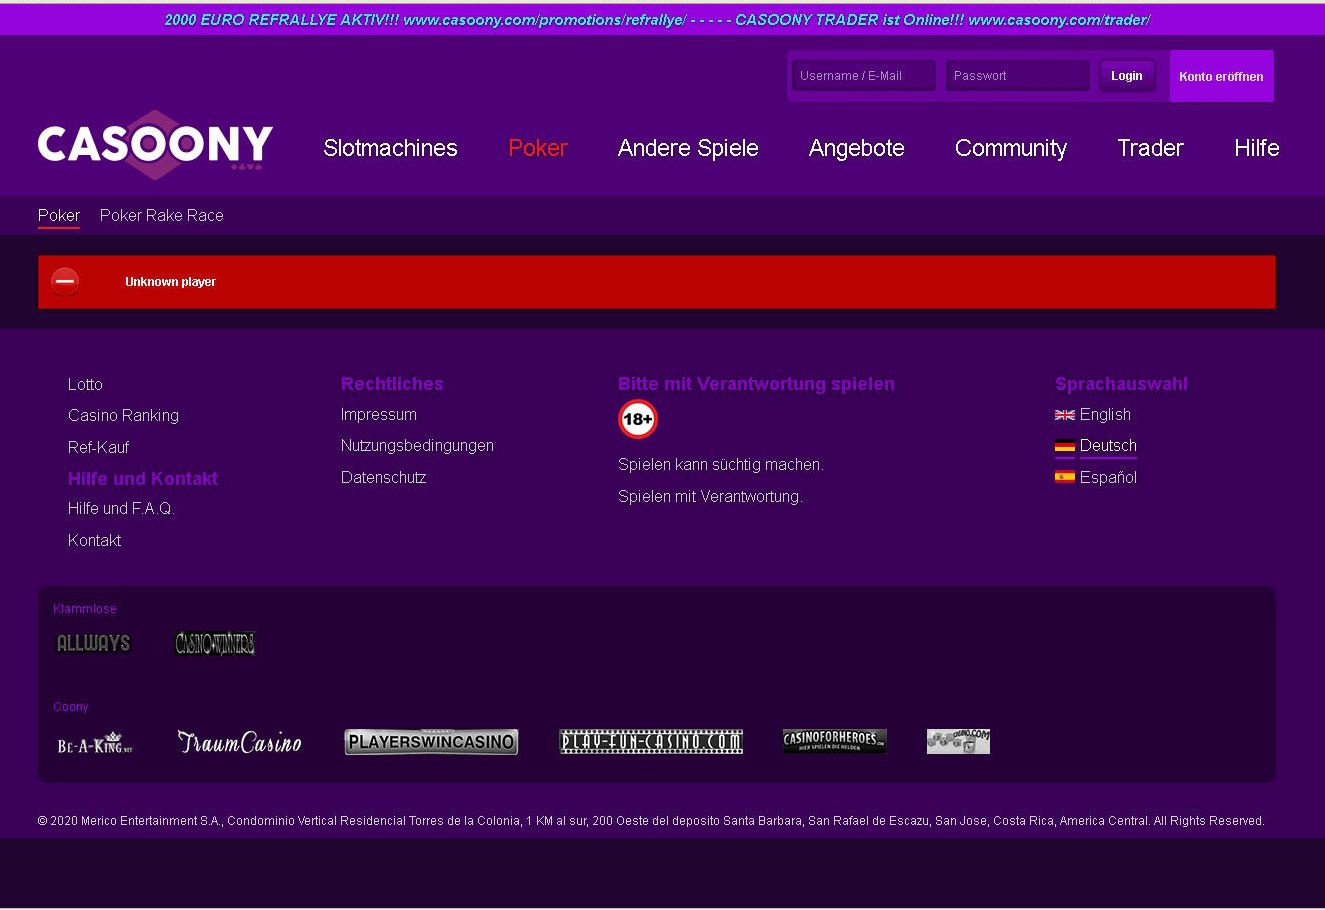Open the Trader menu
The width and height of the screenshot is (1325, 910).
point(1151,148)
